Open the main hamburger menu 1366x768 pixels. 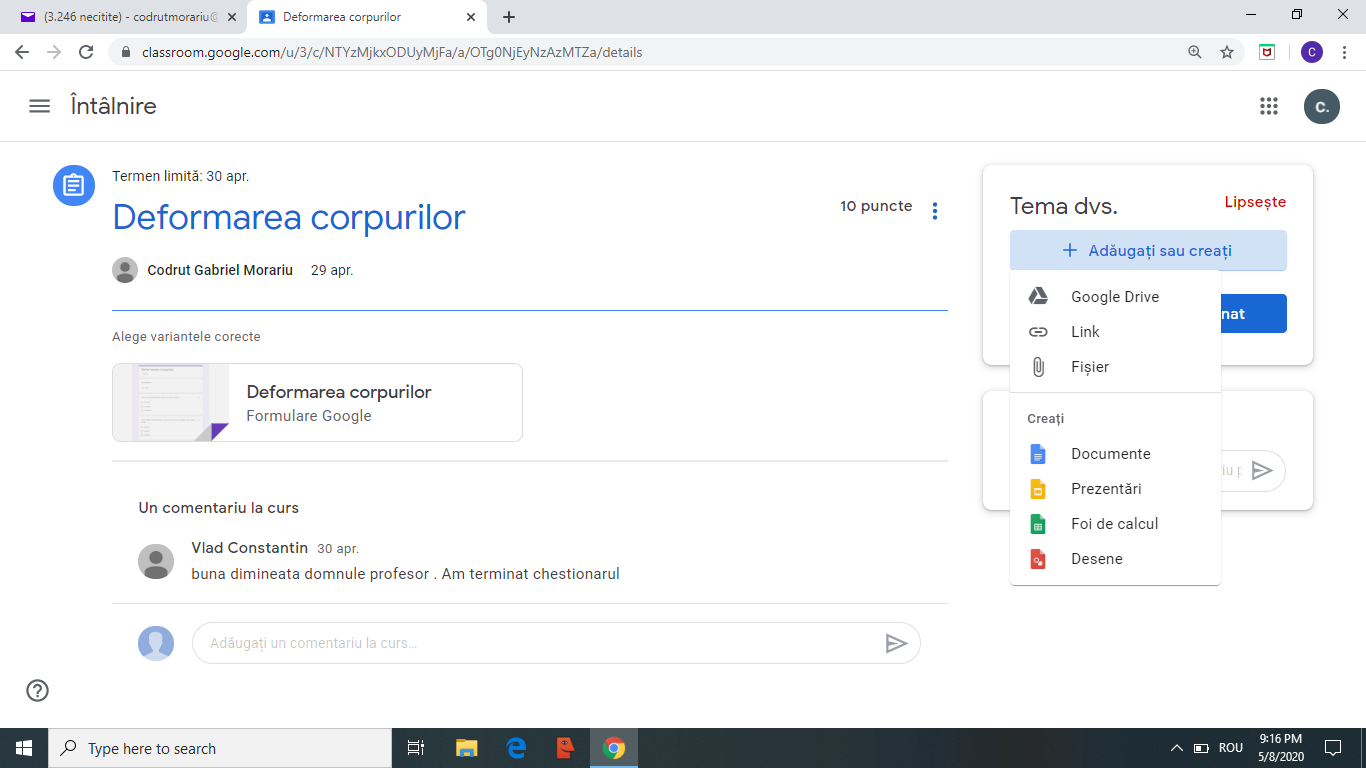pyautogui.click(x=39, y=106)
